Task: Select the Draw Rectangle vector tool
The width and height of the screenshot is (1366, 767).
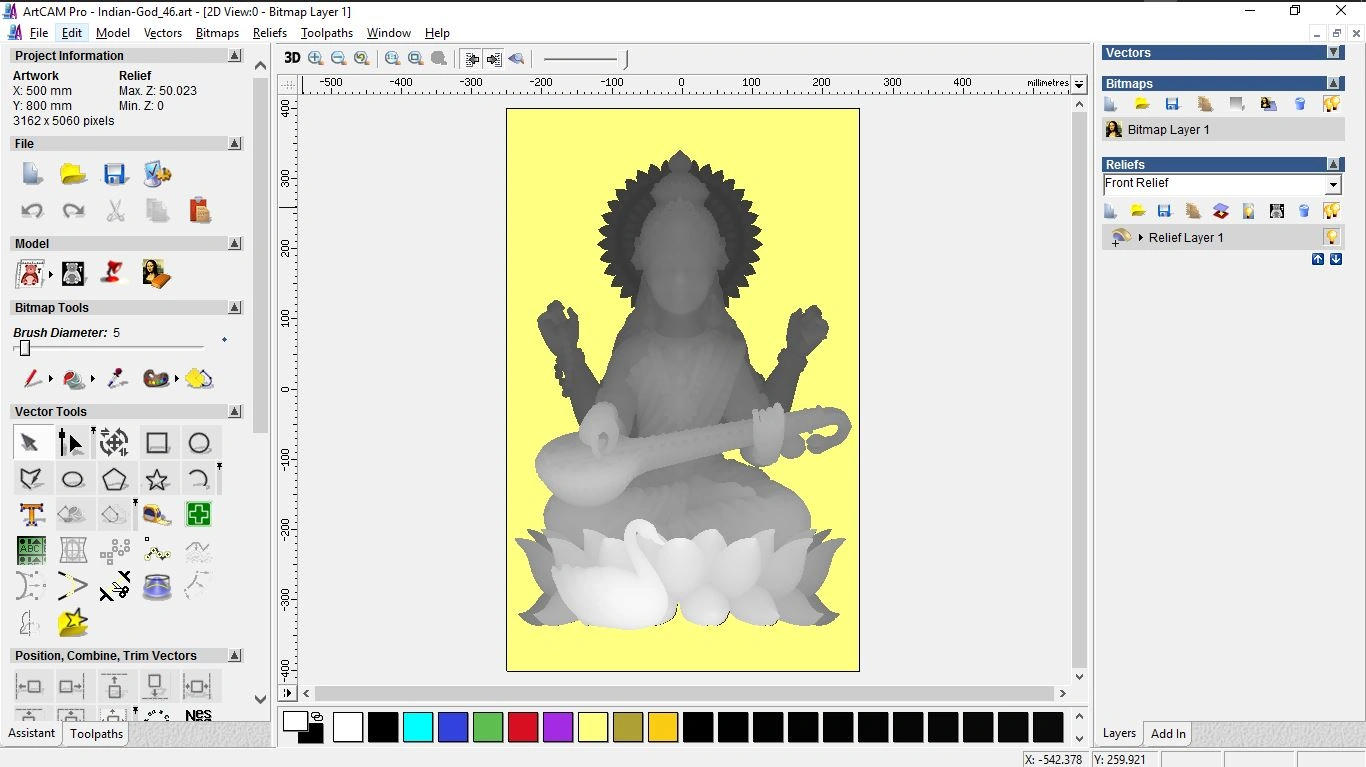Action: [157, 442]
